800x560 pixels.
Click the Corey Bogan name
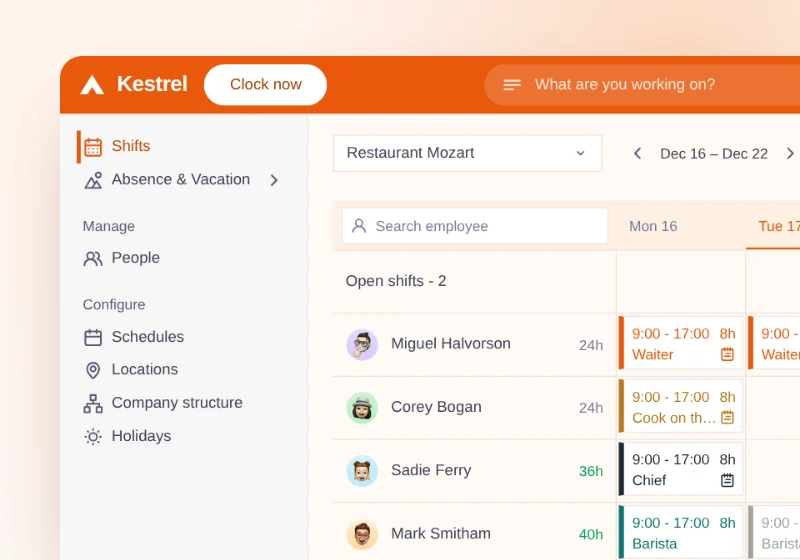[436, 407]
